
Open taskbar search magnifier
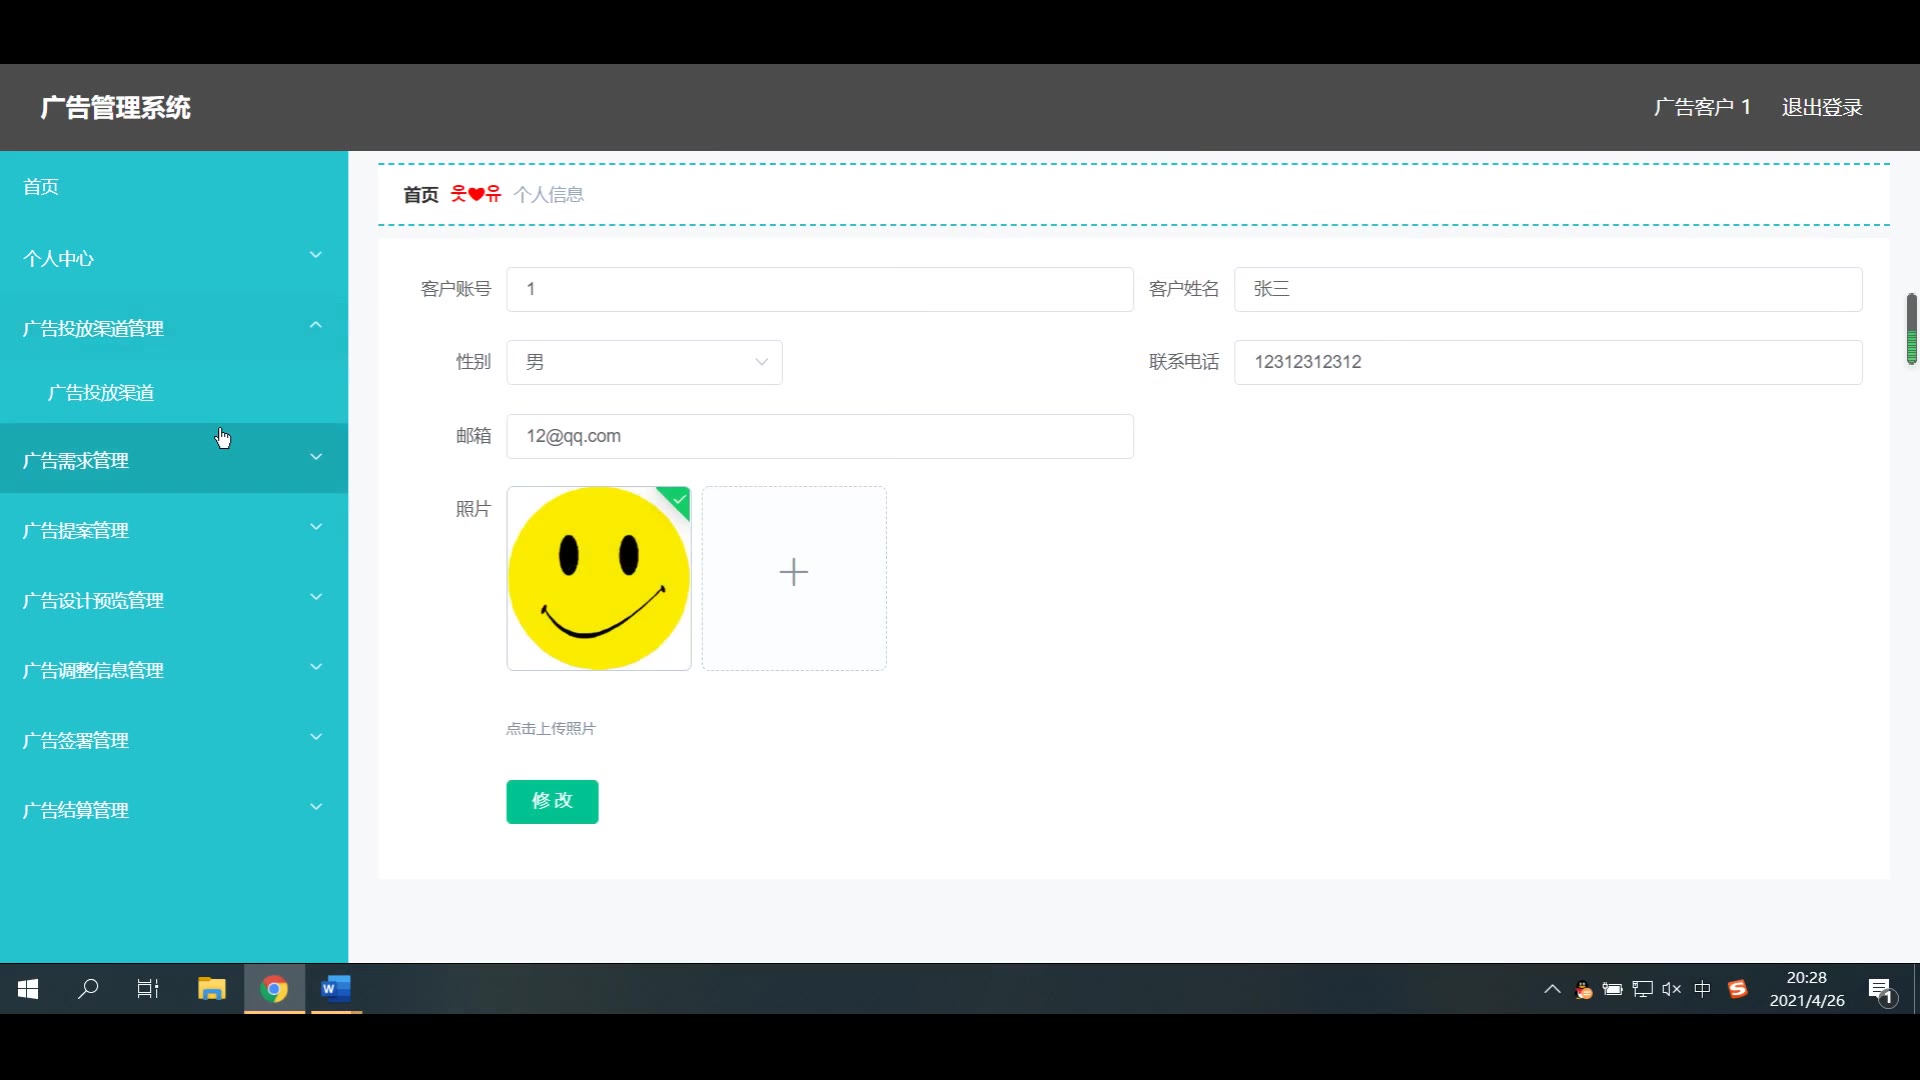tap(88, 989)
